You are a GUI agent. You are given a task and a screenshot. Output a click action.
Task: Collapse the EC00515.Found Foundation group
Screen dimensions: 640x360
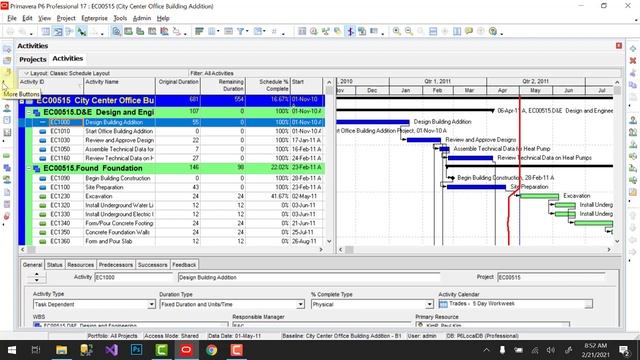(x=29, y=168)
